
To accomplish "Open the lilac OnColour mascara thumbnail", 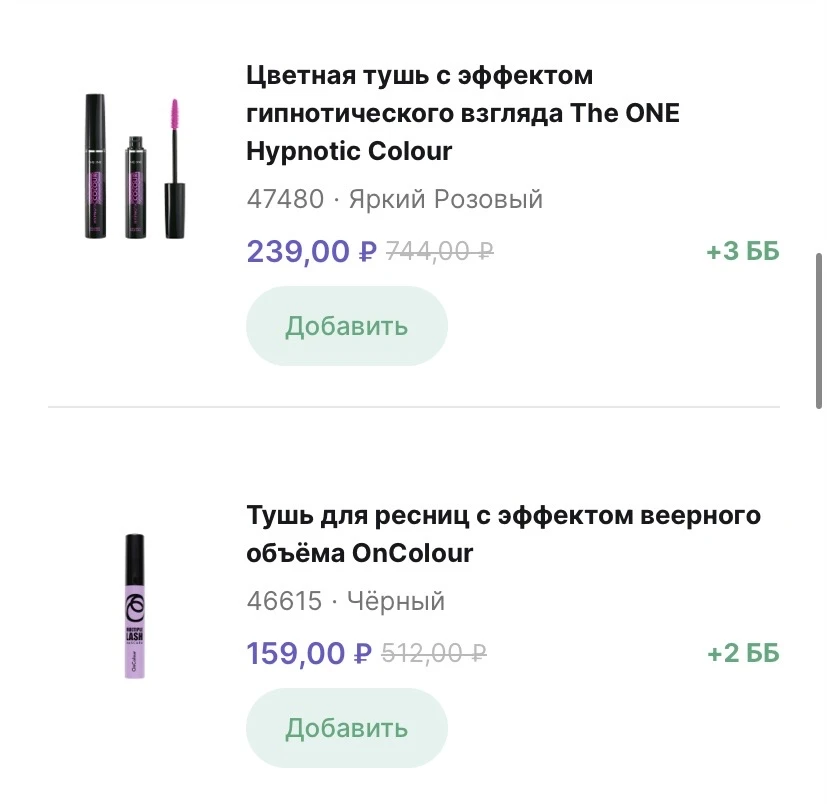I will click(134, 607).
